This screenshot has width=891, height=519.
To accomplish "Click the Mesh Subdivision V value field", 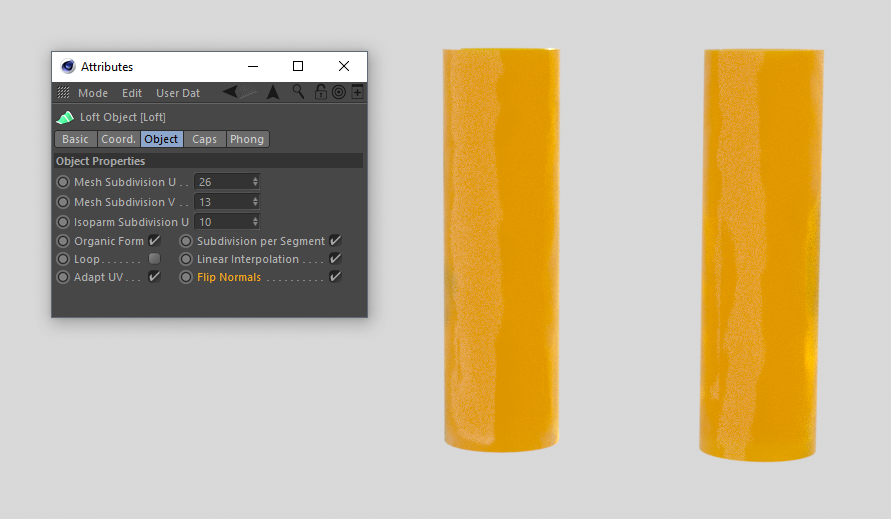I will 227,201.
